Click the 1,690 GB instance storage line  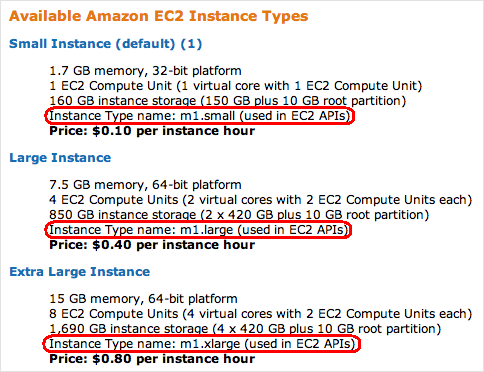pos(245,329)
